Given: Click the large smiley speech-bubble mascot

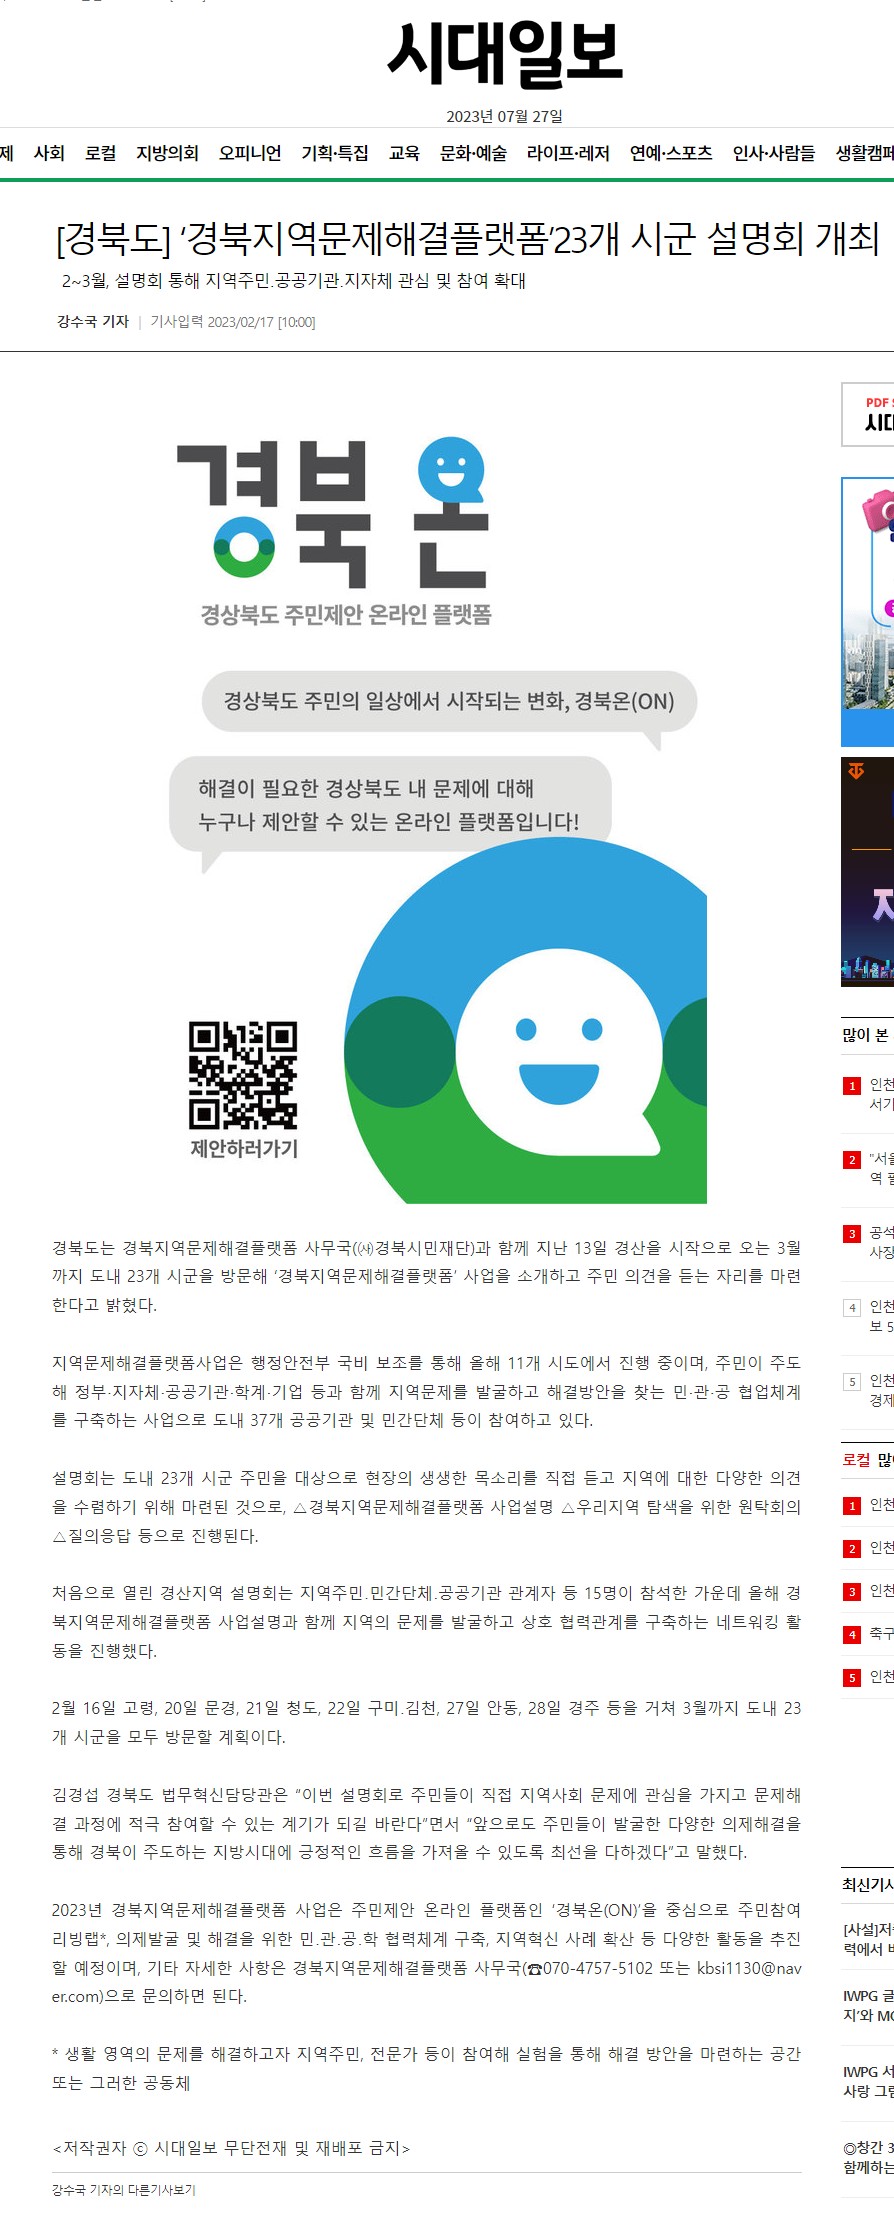Looking at the screenshot, I should tap(558, 1054).
